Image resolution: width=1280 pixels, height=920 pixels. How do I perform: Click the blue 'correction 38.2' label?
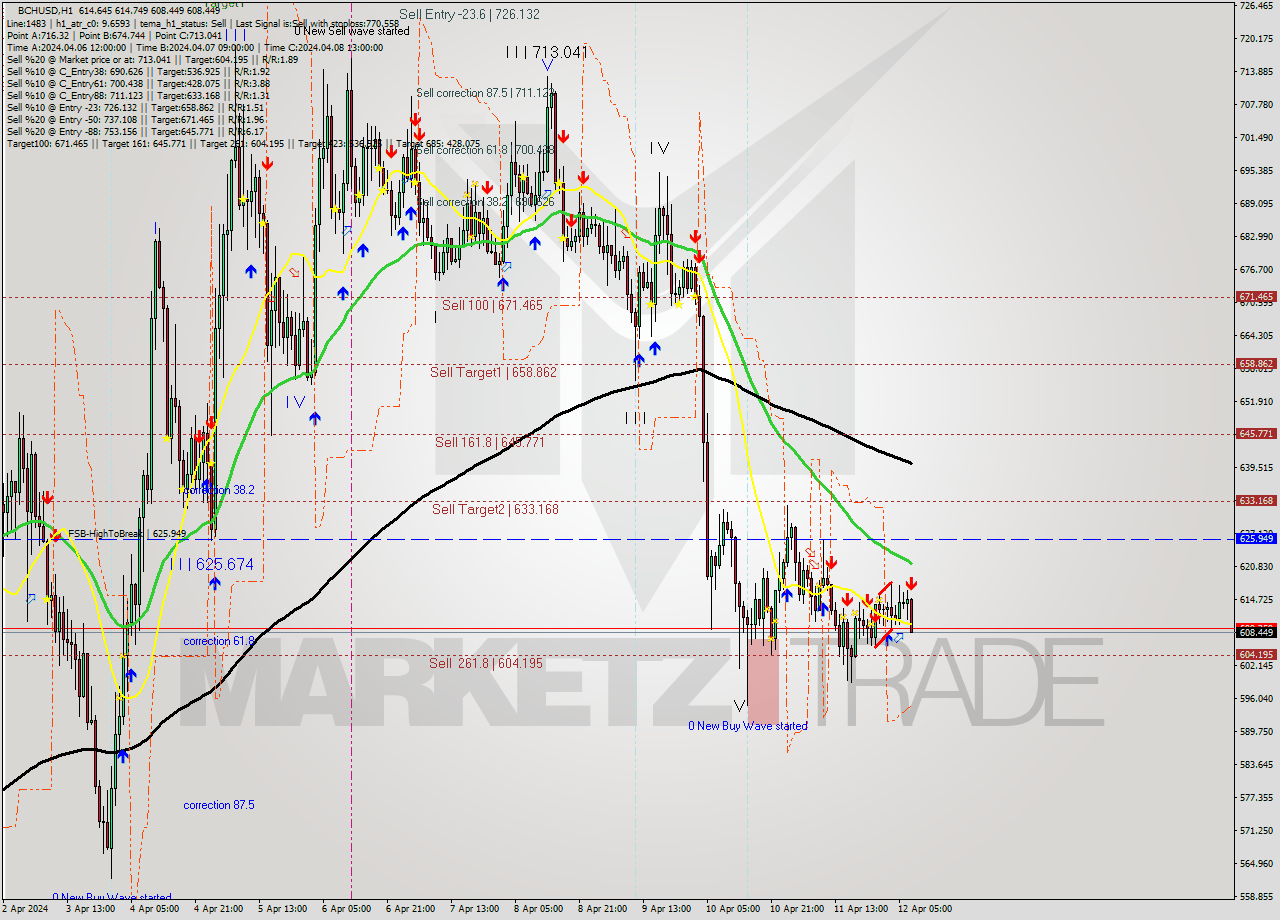[x=219, y=490]
